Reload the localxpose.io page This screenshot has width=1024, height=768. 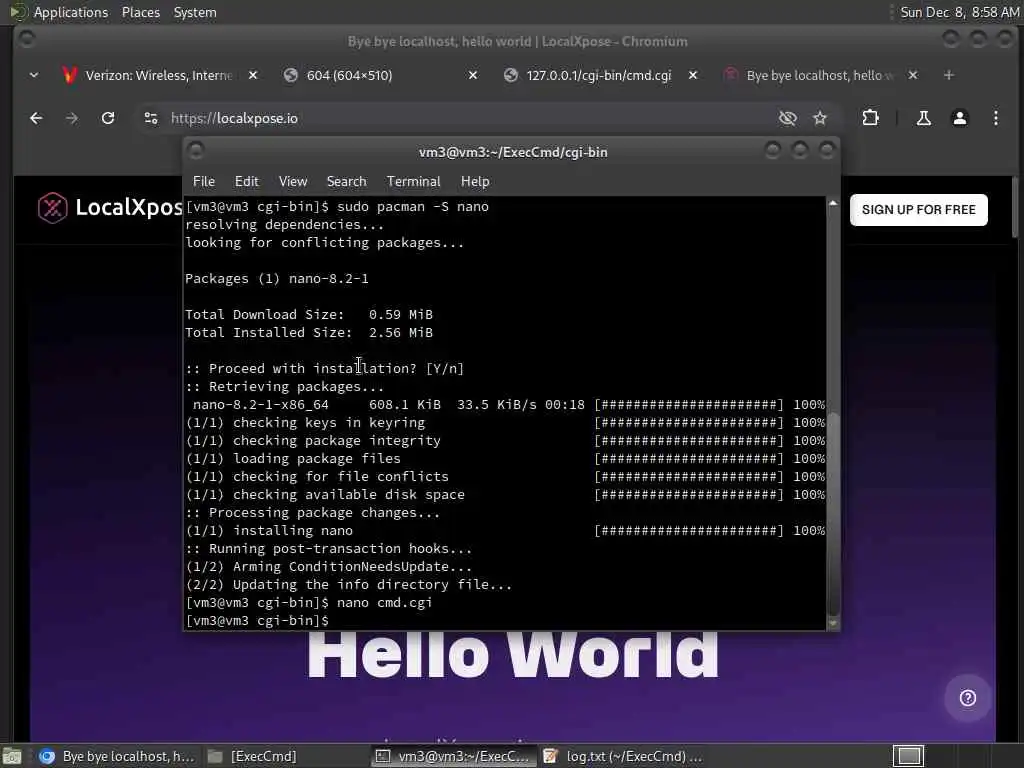click(x=108, y=118)
